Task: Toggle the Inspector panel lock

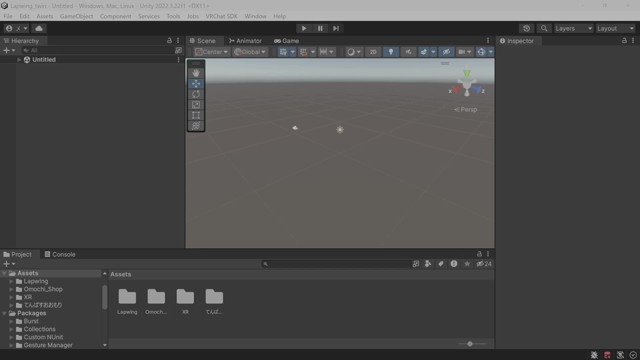Action: point(624,41)
